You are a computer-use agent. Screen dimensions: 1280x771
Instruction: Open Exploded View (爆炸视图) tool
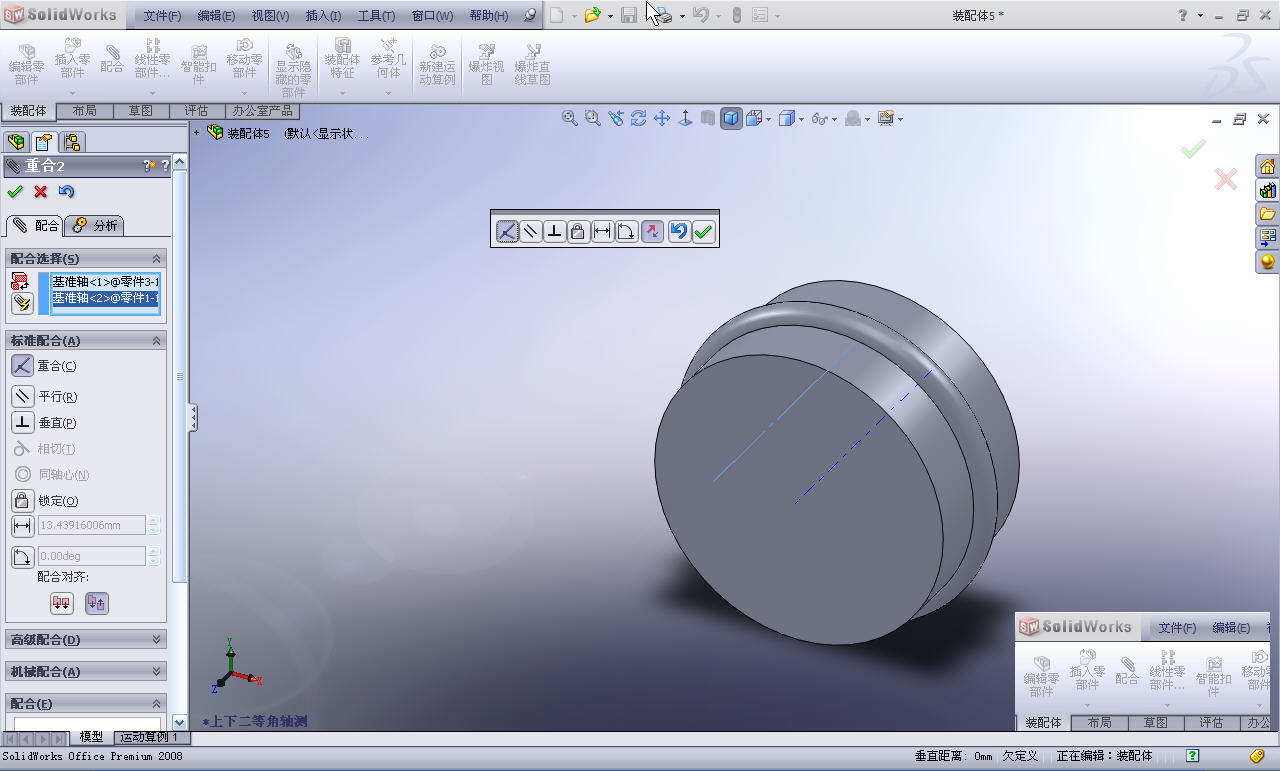pos(487,64)
